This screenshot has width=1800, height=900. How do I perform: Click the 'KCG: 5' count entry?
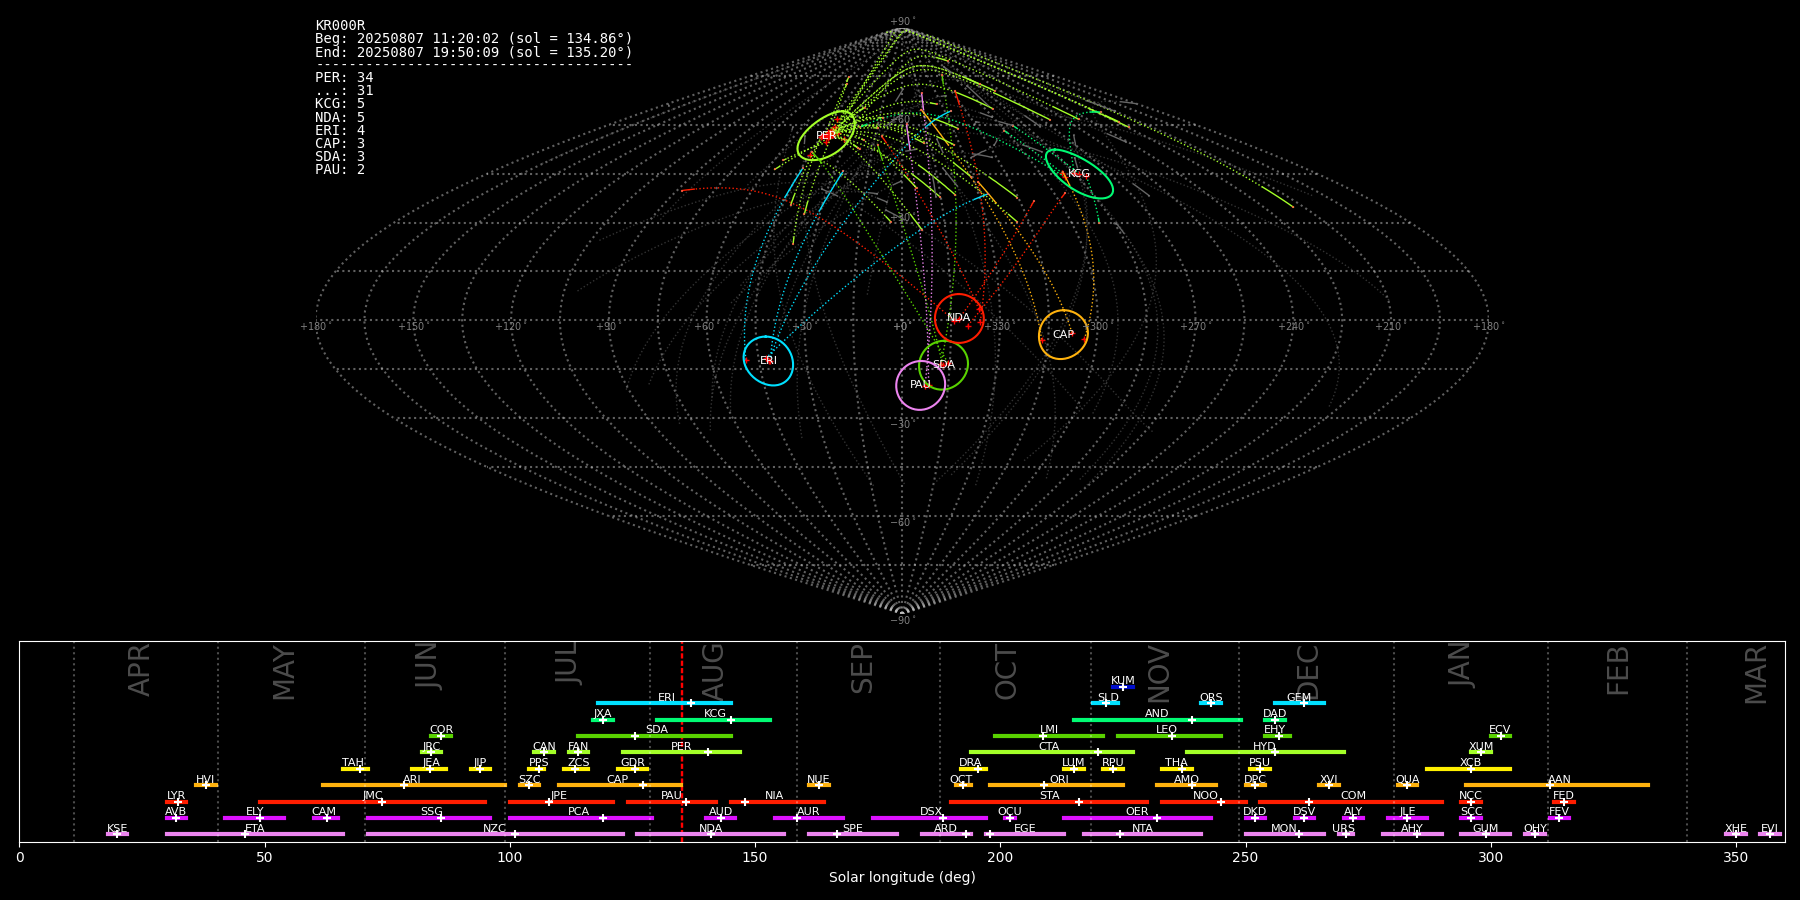(340, 104)
